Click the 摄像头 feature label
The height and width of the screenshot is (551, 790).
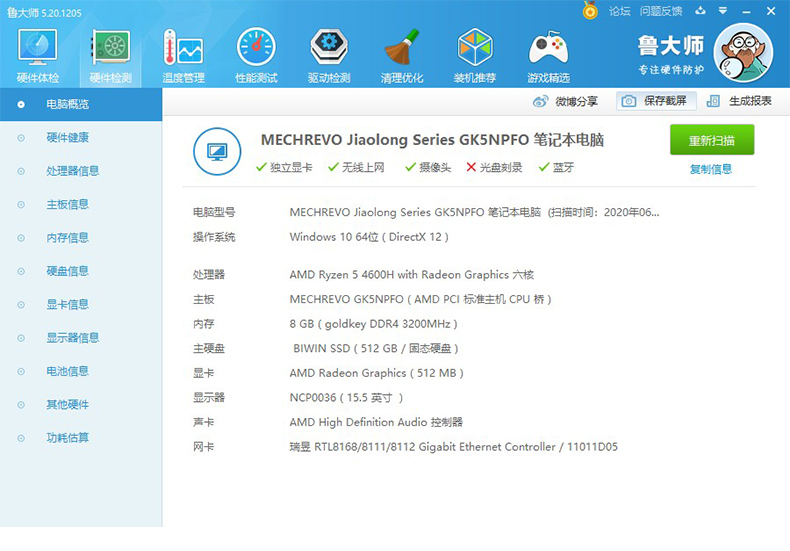(x=435, y=167)
